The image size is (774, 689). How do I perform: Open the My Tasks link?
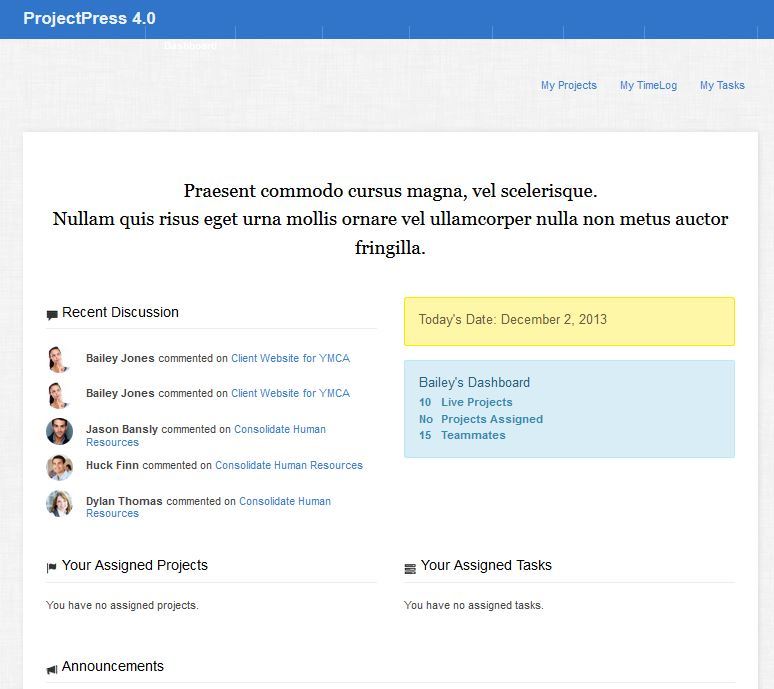pos(722,85)
